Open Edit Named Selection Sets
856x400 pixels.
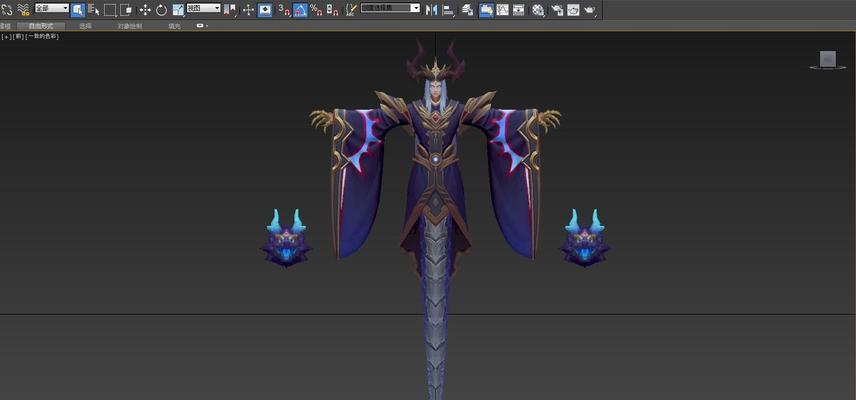pos(352,9)
